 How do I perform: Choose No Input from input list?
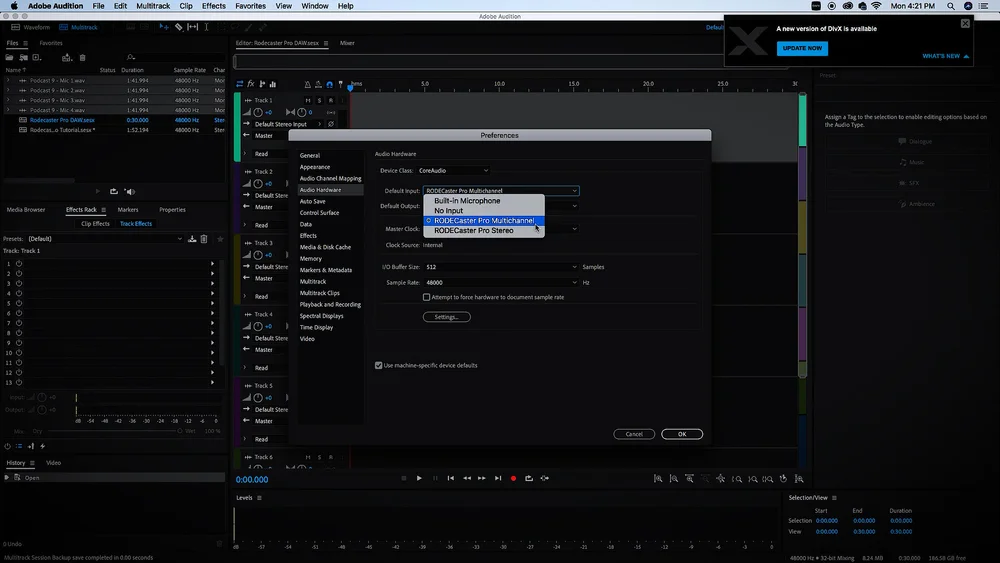[x=484, y=210]
